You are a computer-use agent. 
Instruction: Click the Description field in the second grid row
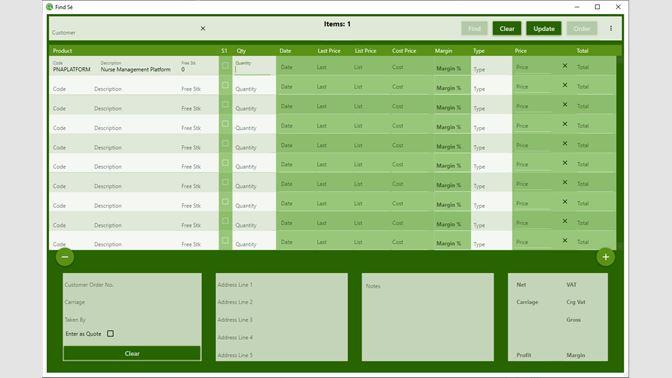tap(108, 89)
